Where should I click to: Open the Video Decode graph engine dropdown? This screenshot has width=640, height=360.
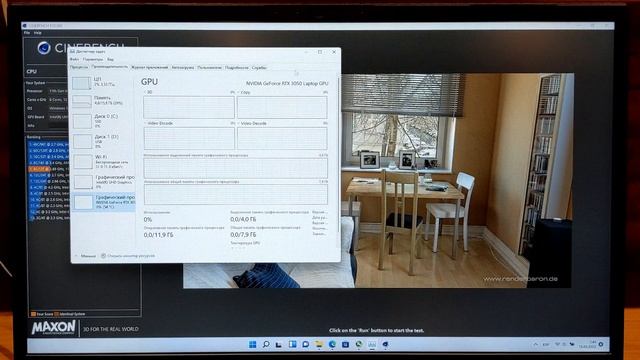253,123
